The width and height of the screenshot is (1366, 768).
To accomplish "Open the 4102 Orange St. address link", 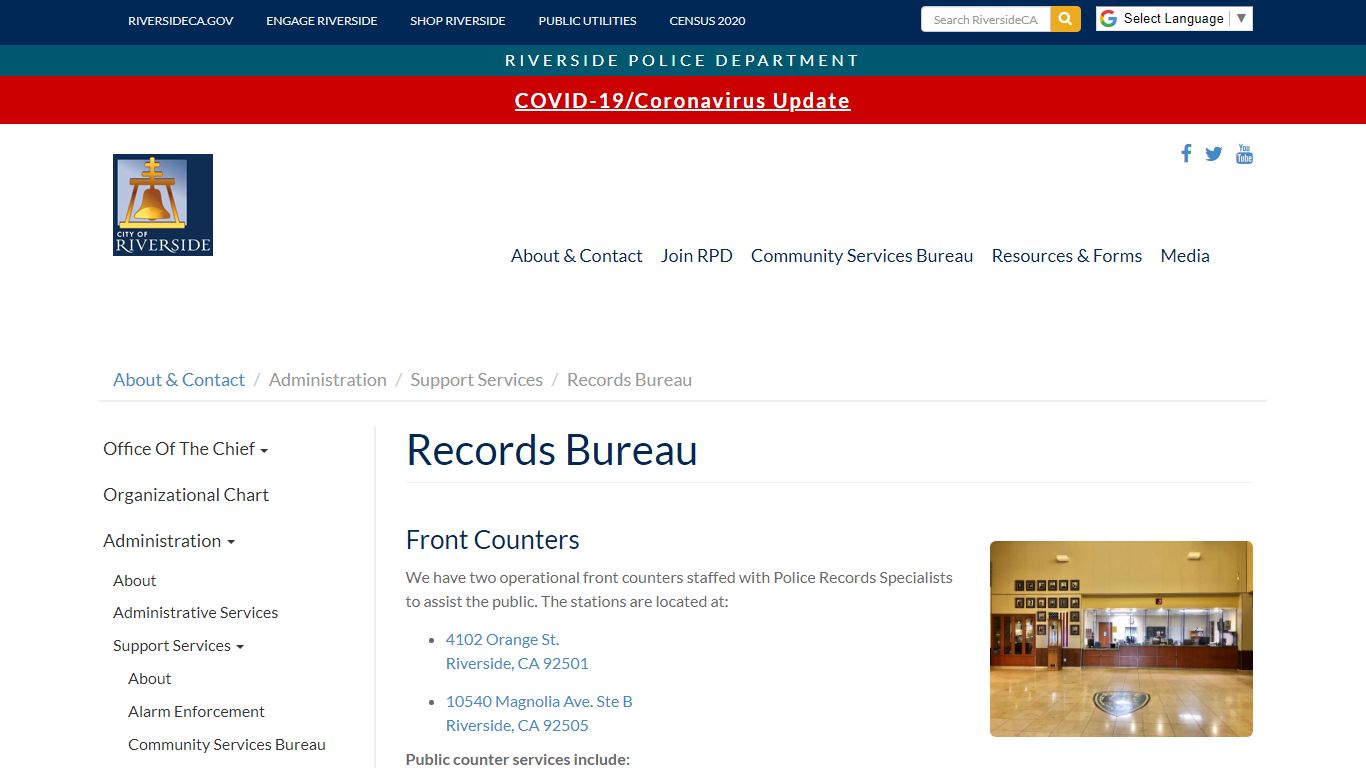I will [517, 651].
